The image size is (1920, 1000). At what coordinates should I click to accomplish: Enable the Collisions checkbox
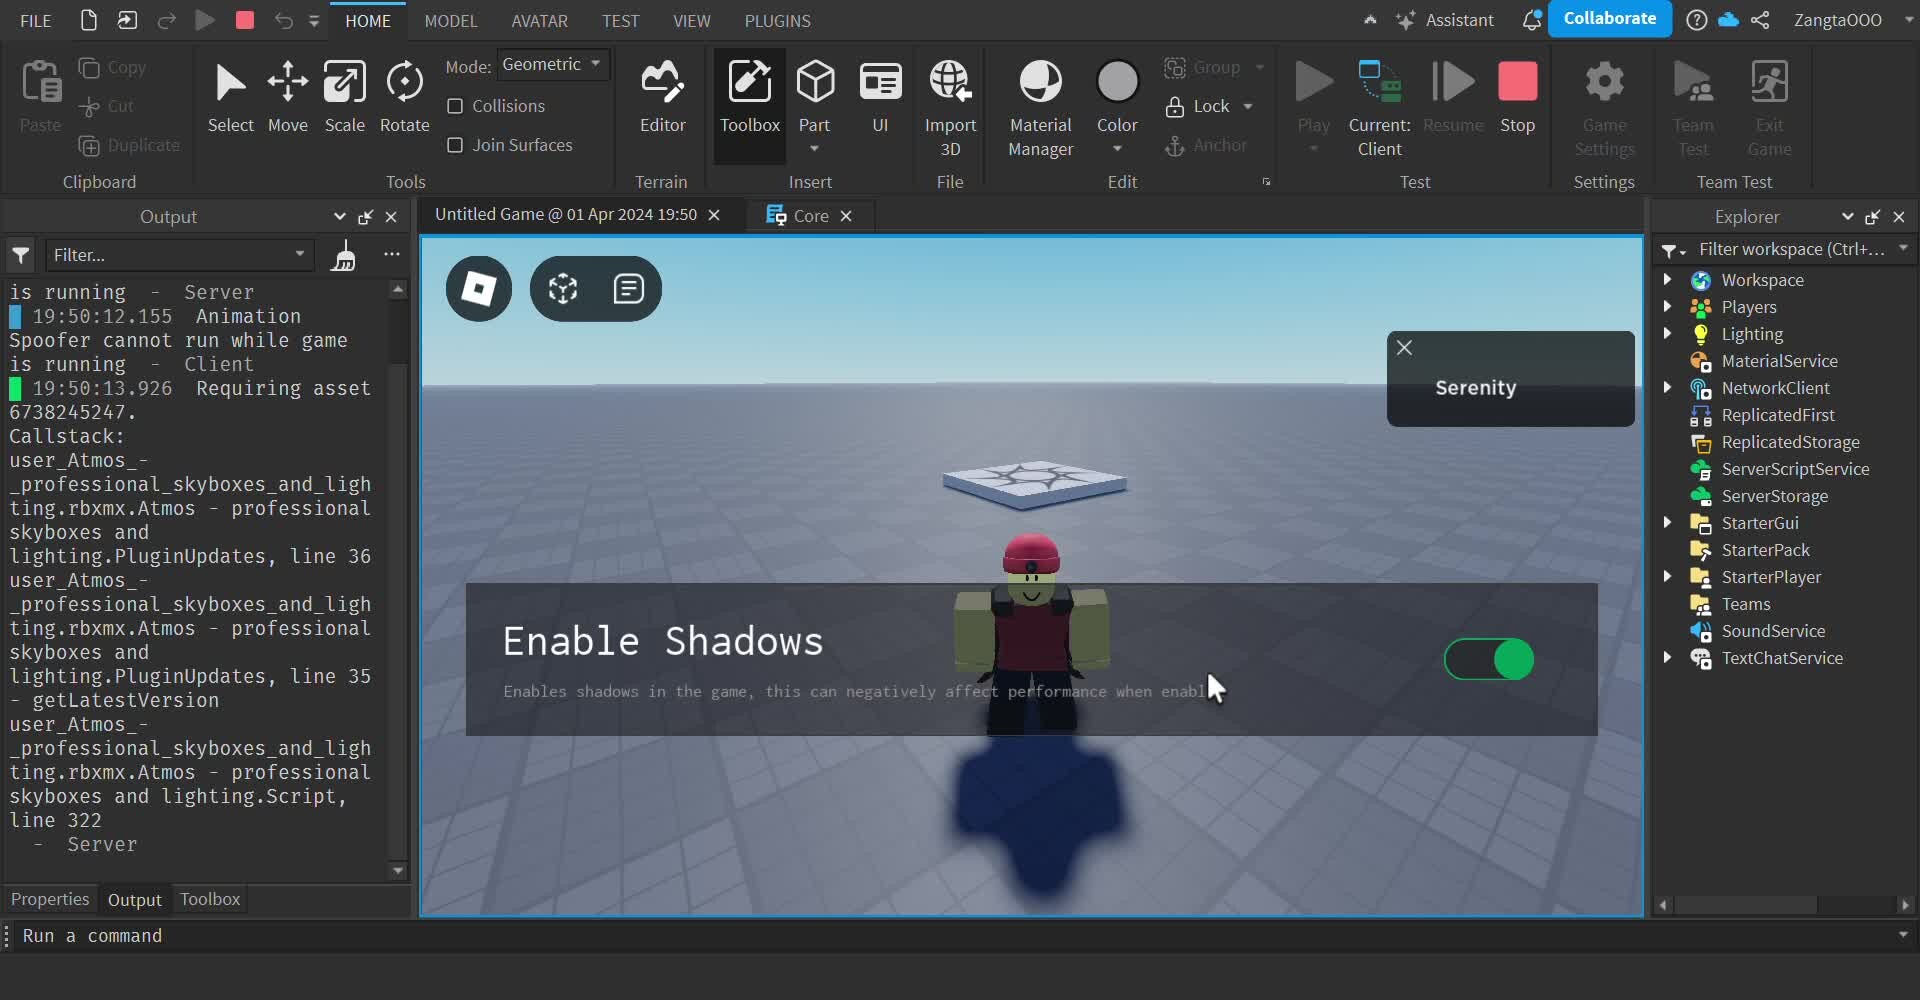[x=456, y=106]
